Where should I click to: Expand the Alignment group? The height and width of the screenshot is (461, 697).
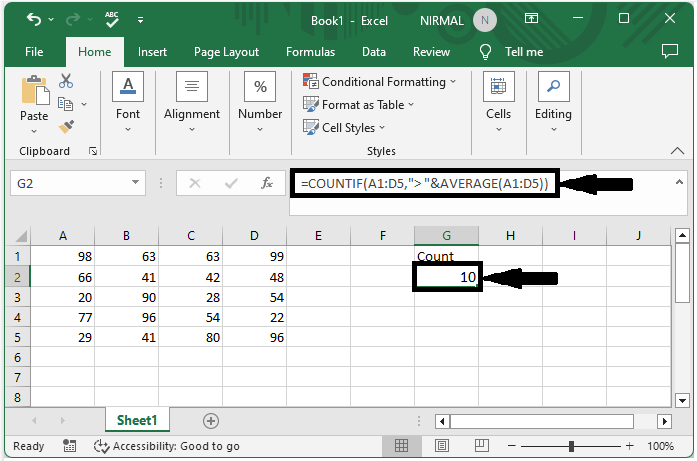[x=192, y=102]
